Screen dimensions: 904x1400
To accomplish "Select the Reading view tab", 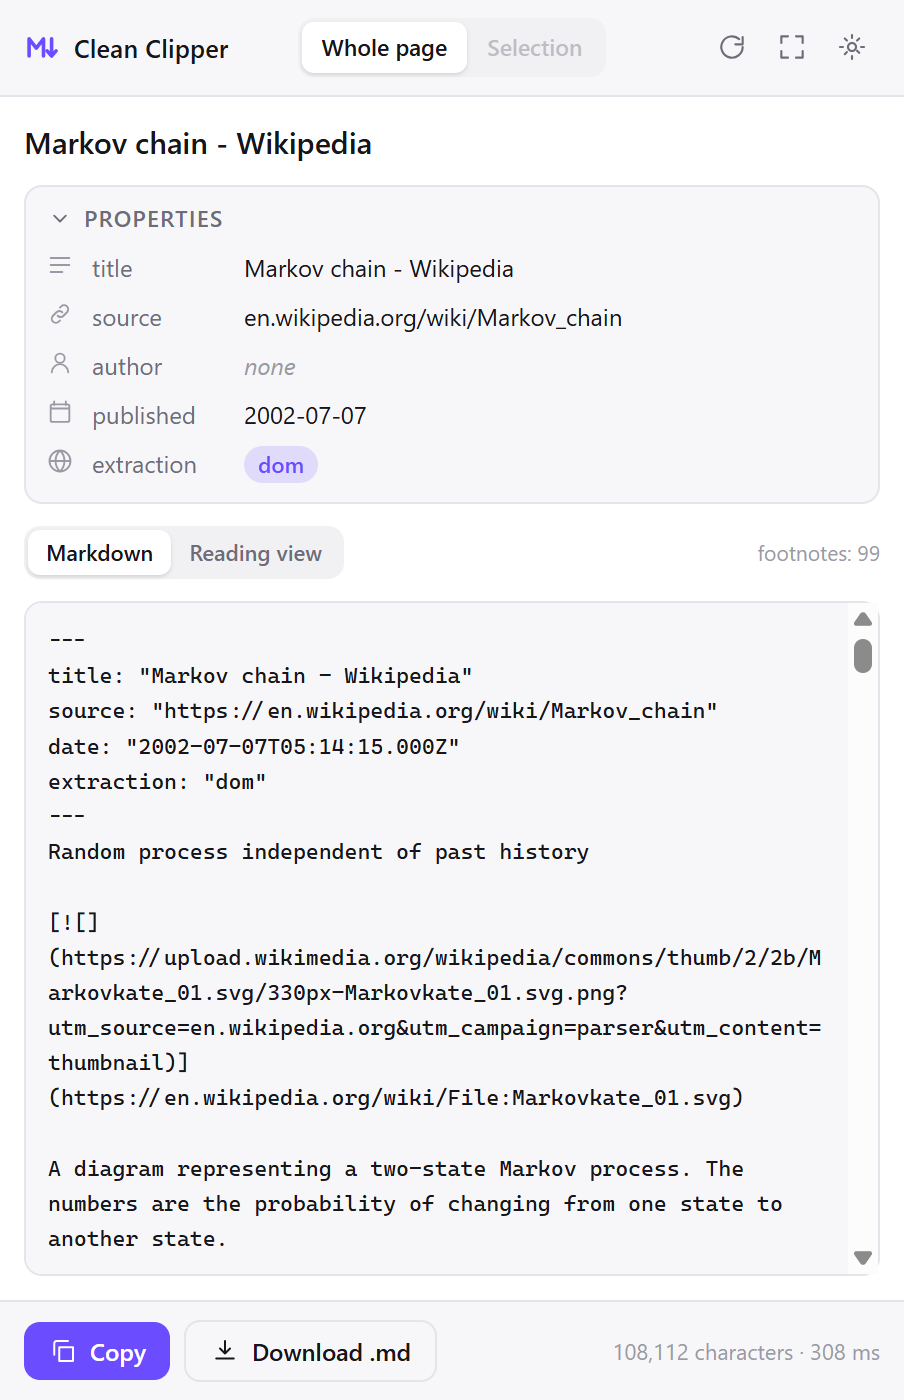I will 256,553.
